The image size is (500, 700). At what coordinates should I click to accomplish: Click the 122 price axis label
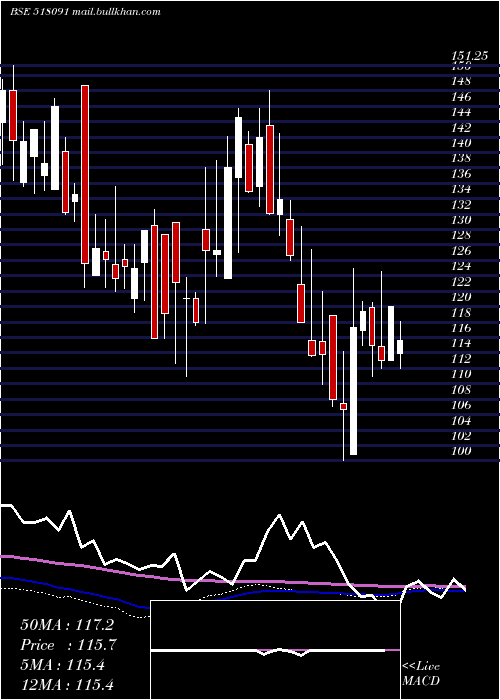click(x=461, y=282)
